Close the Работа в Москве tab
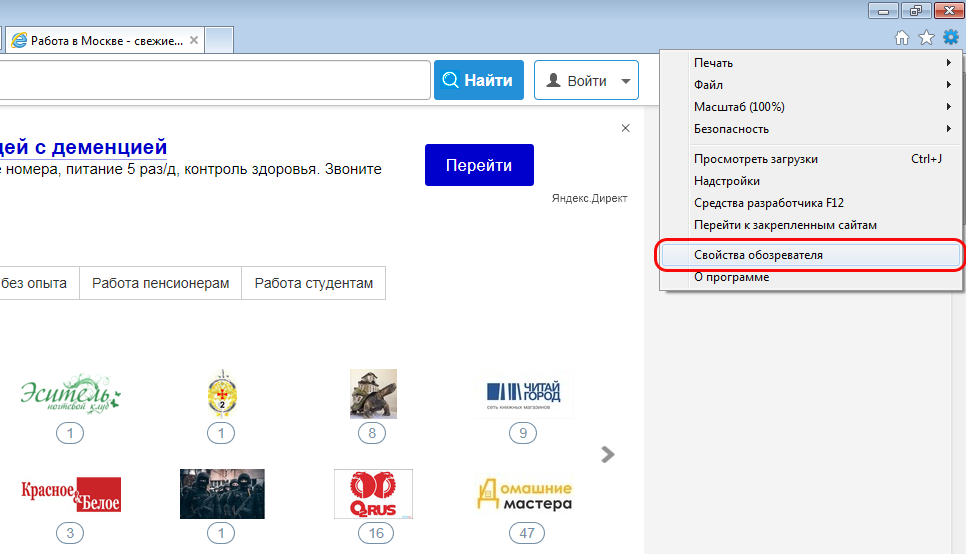966x554 pixels. pos(194,41)
